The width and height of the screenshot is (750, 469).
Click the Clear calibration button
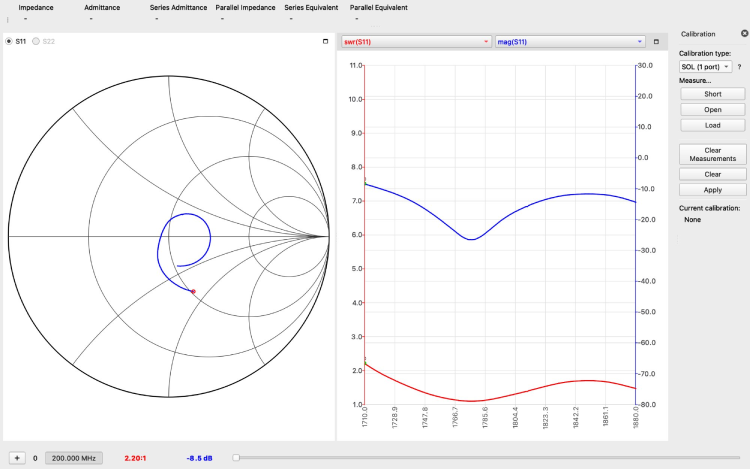[x=712, y=174]
